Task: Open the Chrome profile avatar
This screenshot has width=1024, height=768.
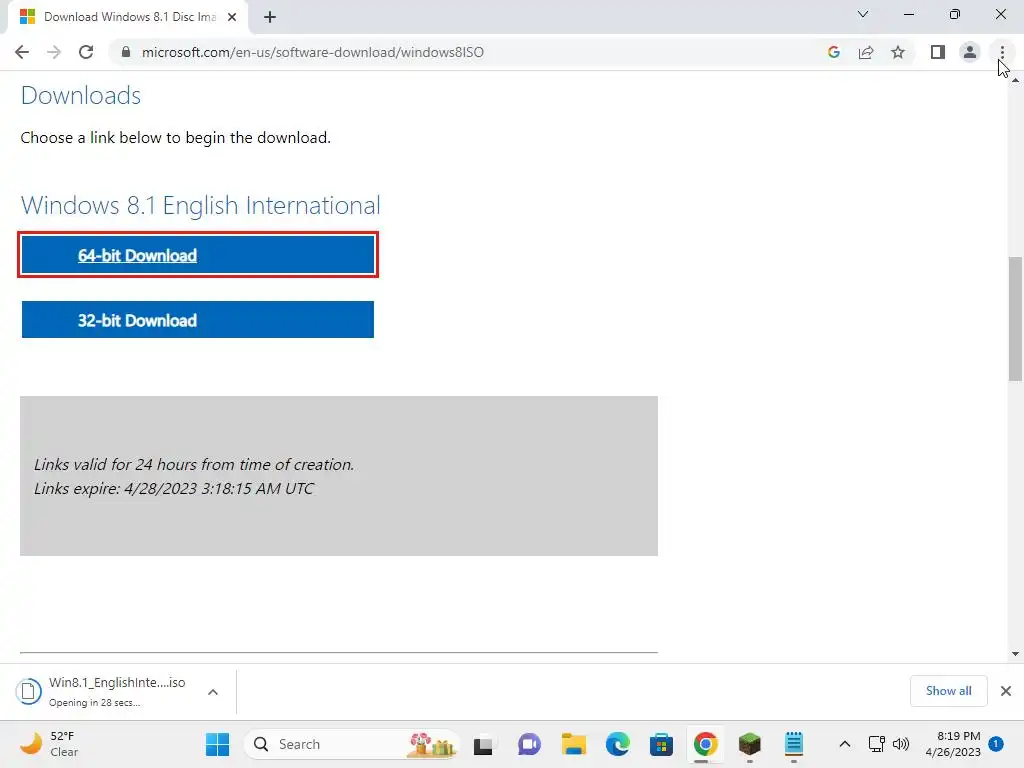Action: coord(970,52)
